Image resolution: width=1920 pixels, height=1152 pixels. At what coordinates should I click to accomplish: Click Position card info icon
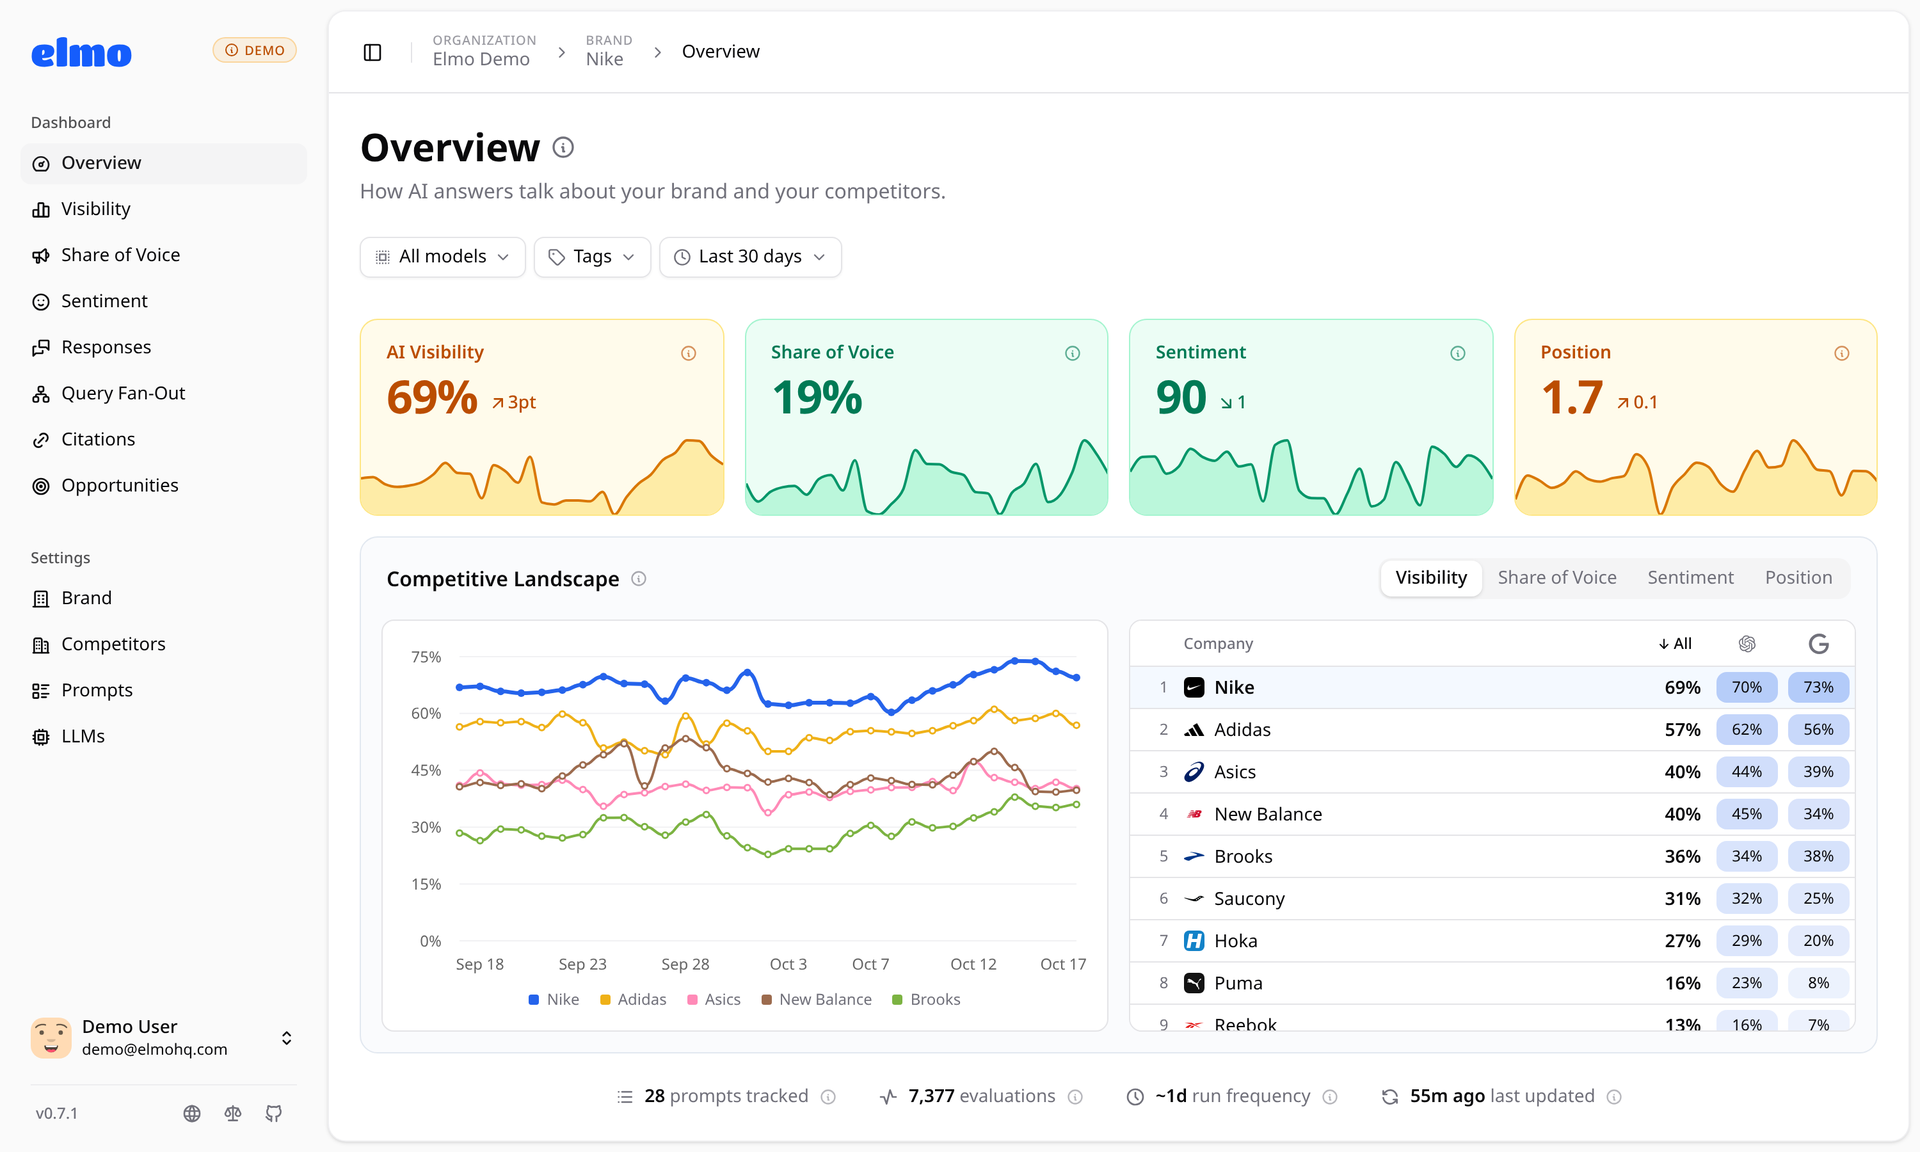[1841, 353]
